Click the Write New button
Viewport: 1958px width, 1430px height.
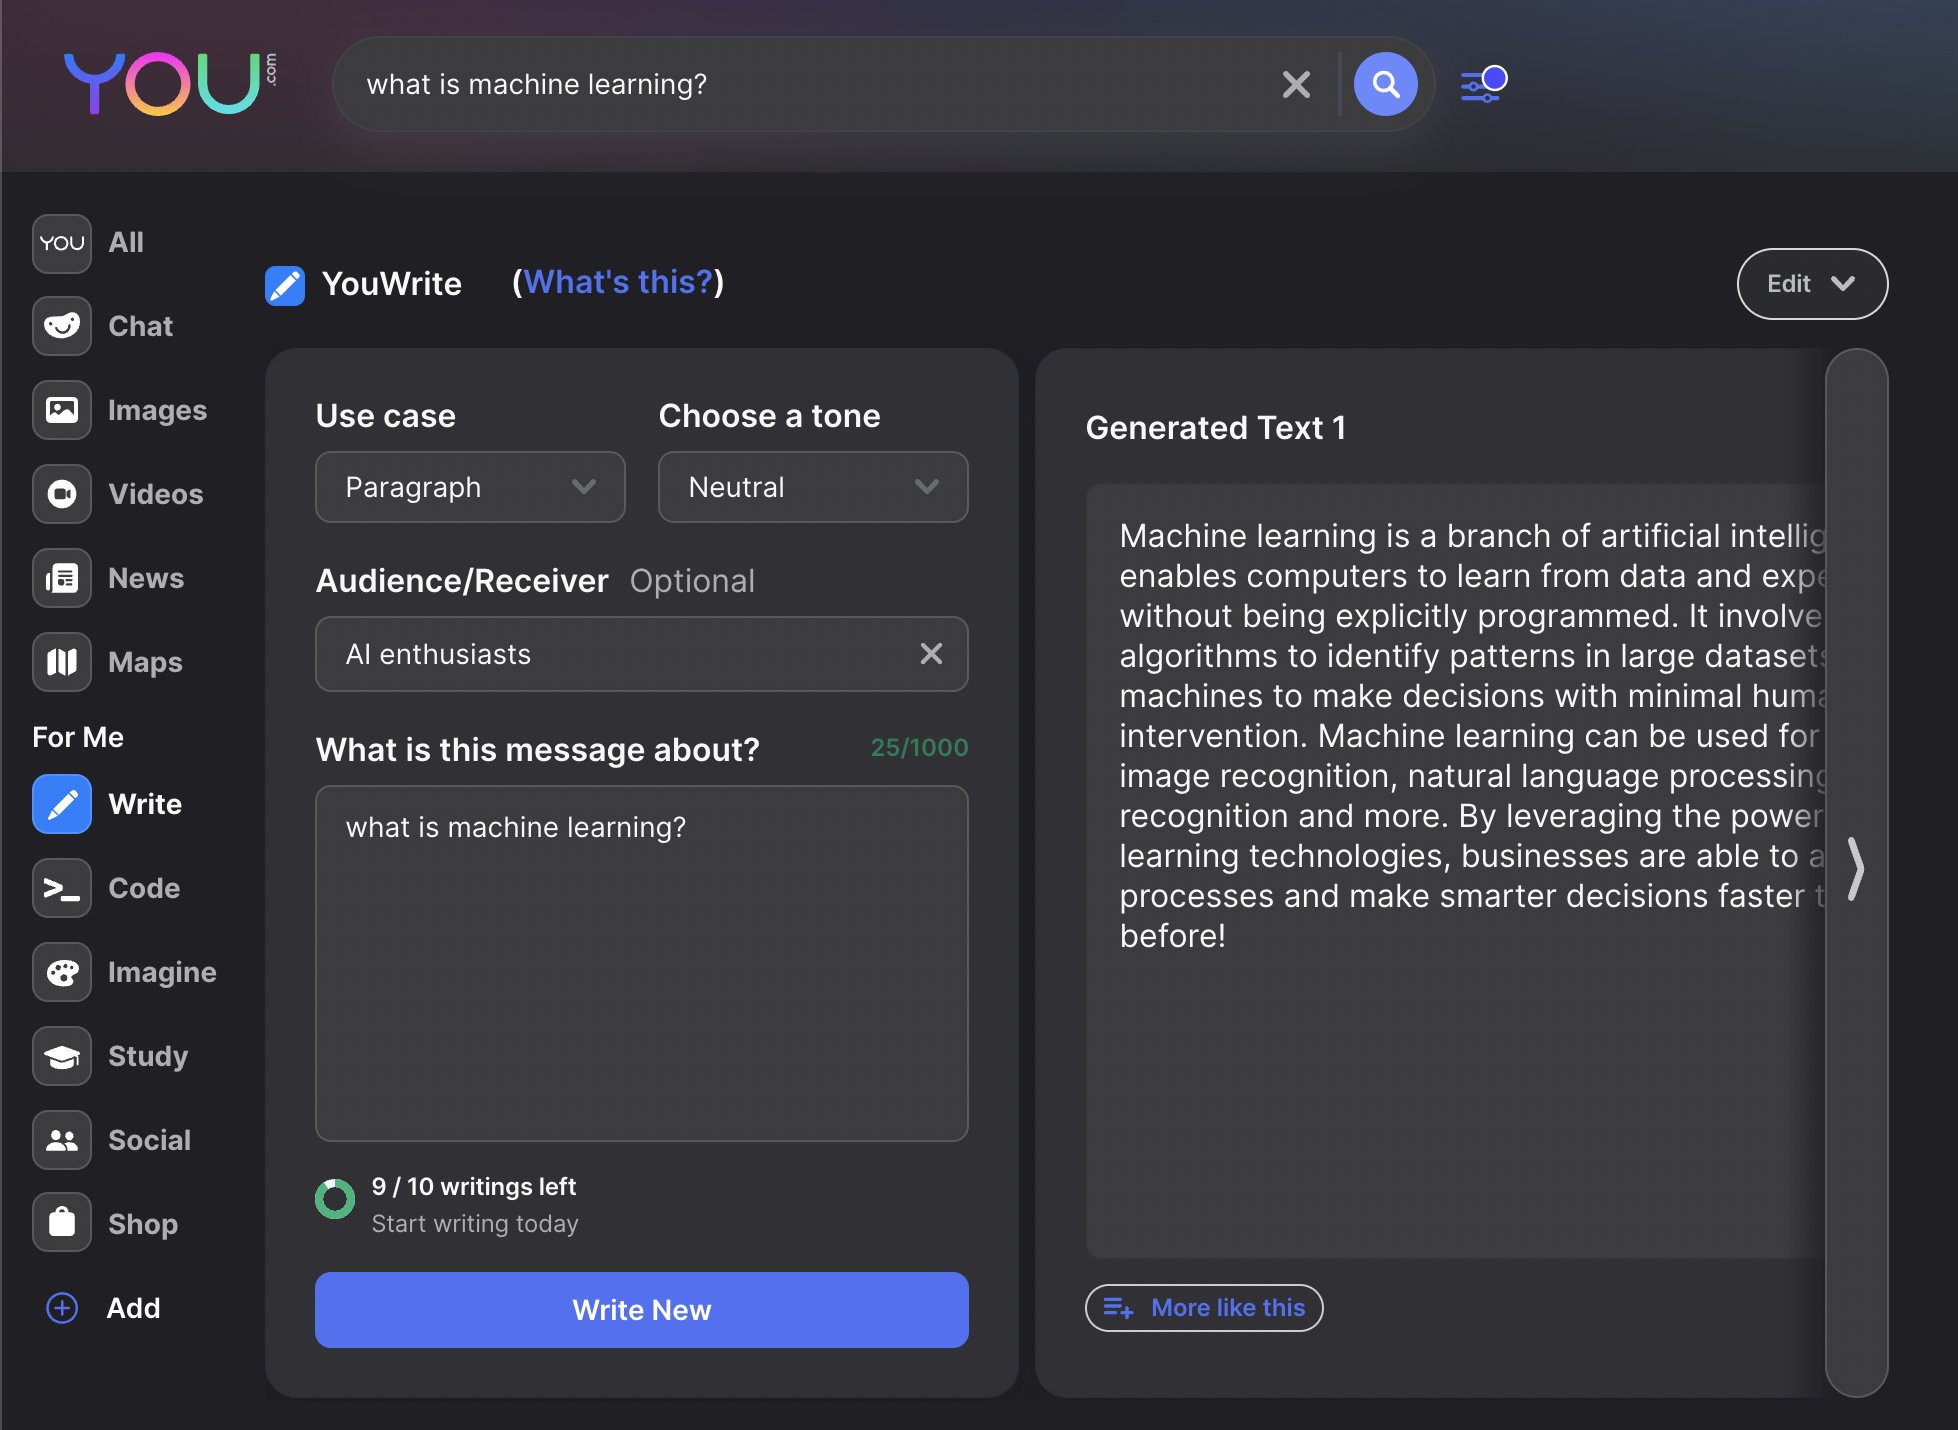click(x=642, y=1310)
